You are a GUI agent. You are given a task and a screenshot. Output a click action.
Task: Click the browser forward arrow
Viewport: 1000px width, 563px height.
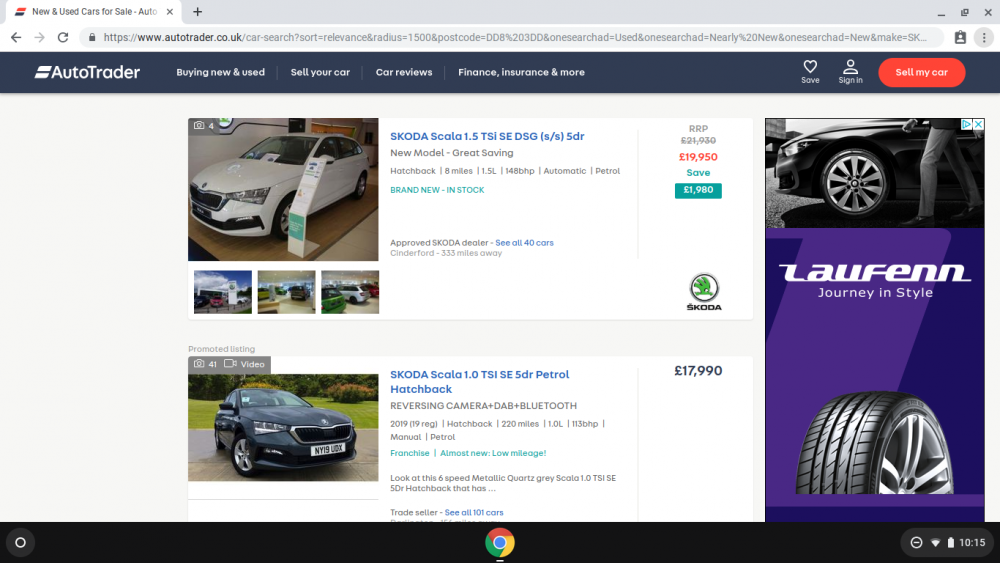pyautogui.click(x=40, y=38)
